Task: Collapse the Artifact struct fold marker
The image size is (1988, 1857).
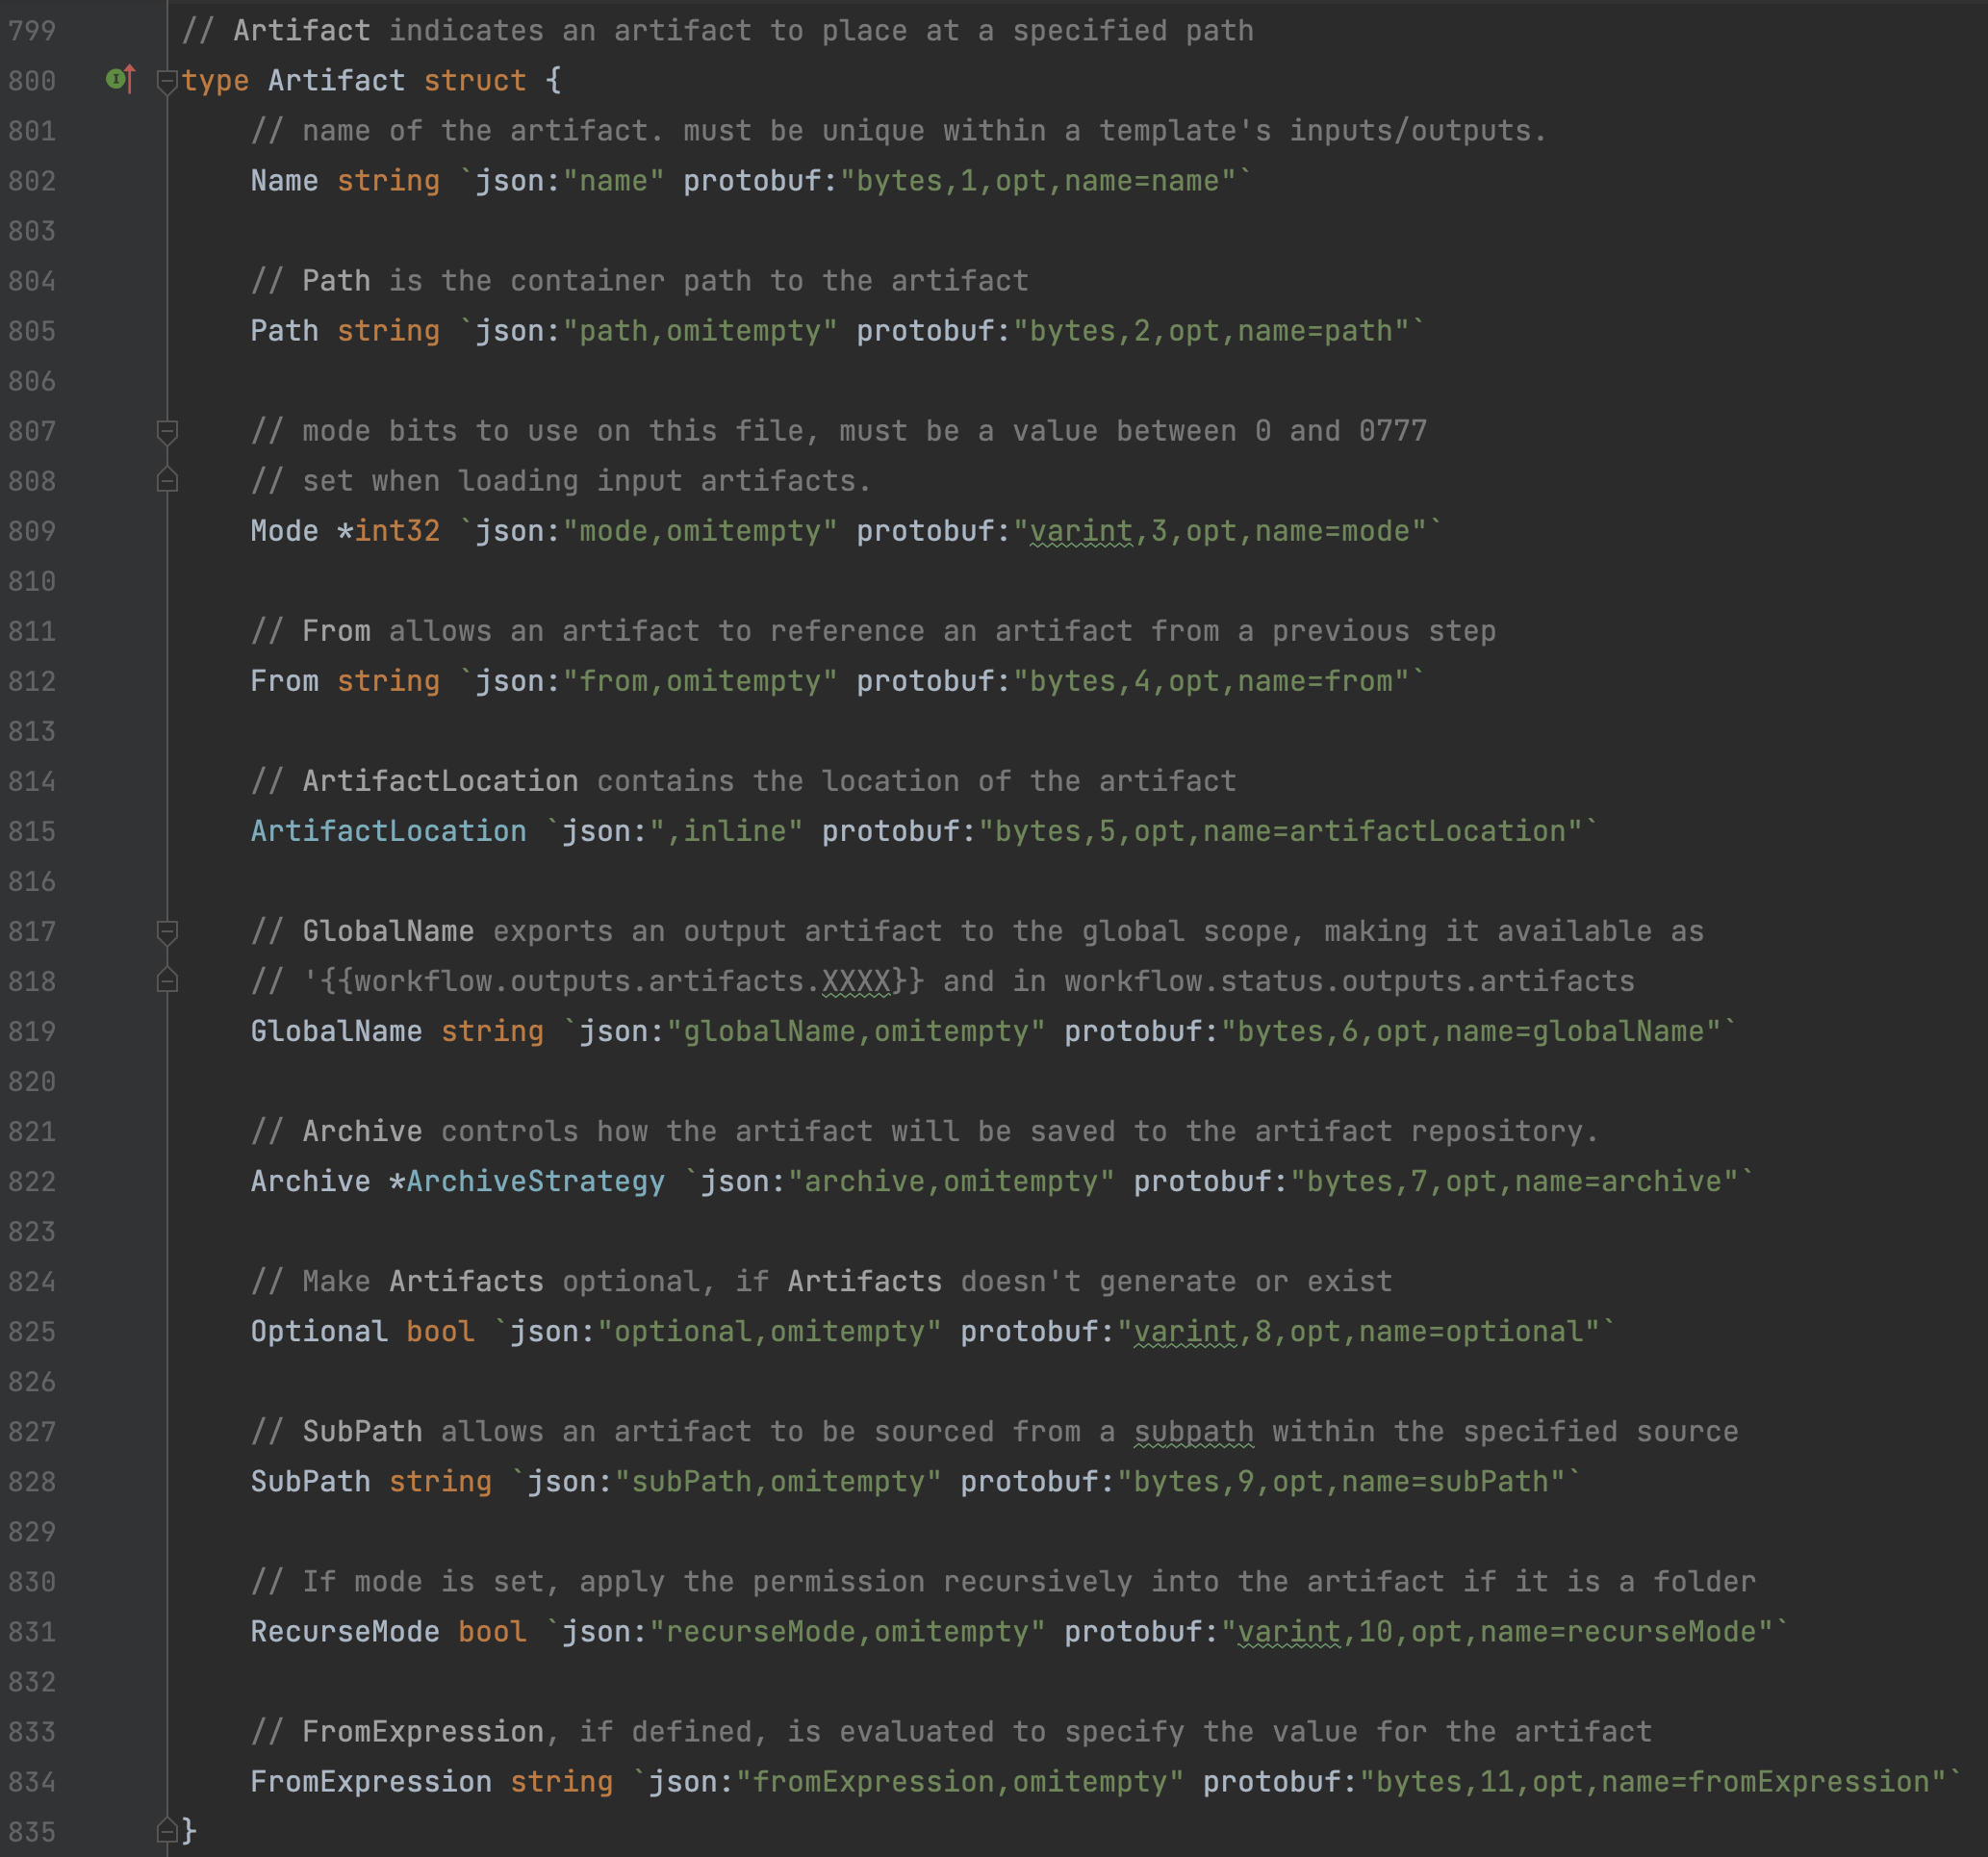Action: pyautogui.click(x=167, y=81)
